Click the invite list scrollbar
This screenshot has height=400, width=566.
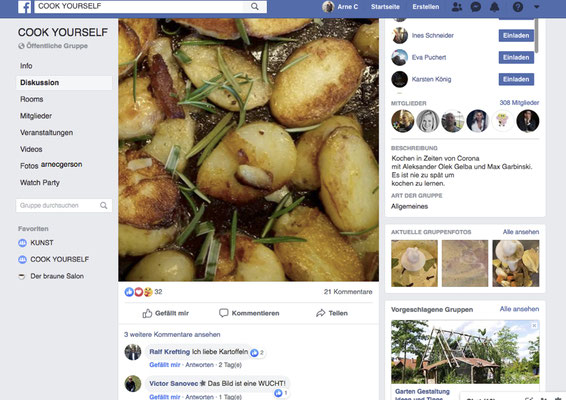[x=537, y=35]
